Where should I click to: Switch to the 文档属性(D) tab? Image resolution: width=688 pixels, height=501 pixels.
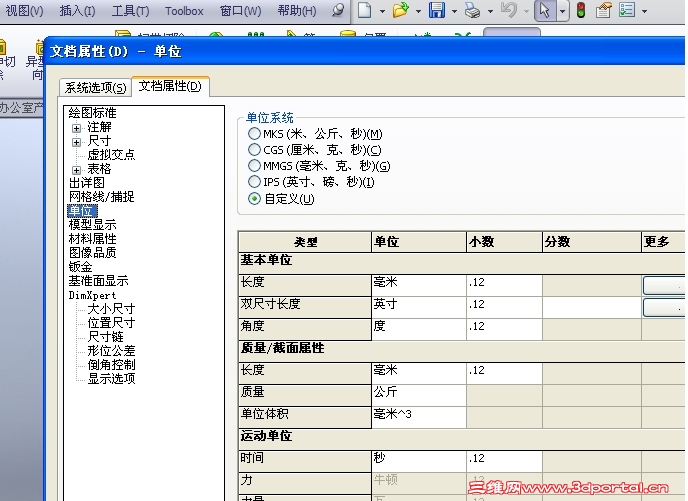pyautogui.click(x=170, y=86)
